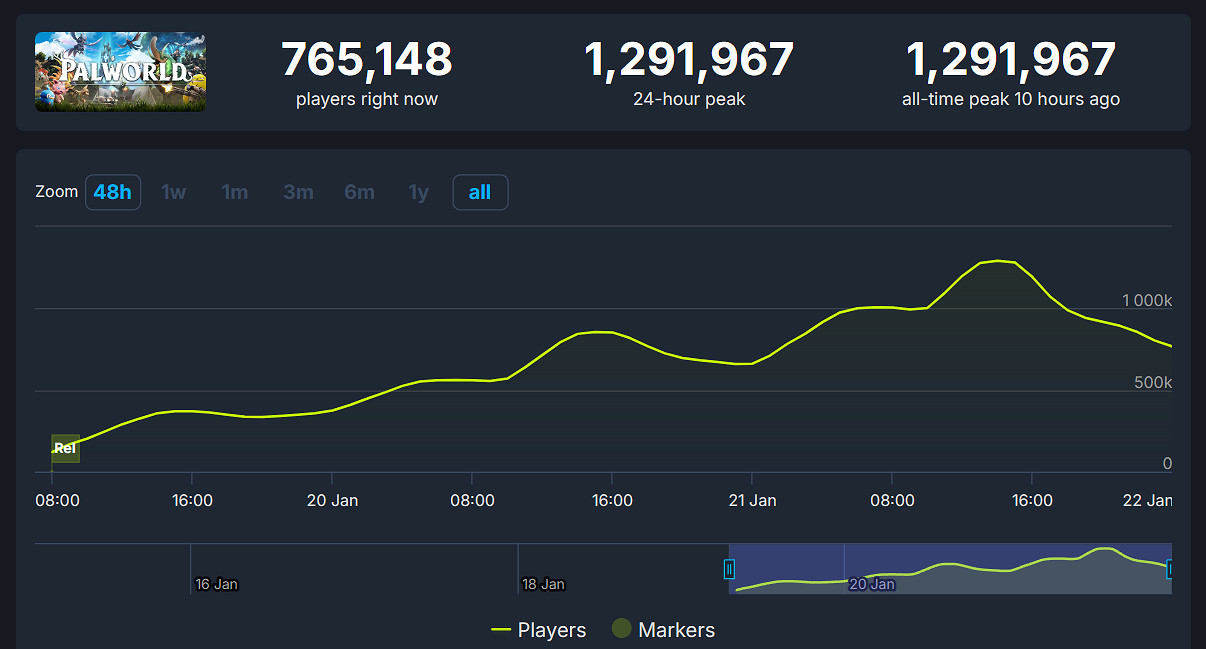Change zoom to 1y
The image size is (1206, 649).
419,192
